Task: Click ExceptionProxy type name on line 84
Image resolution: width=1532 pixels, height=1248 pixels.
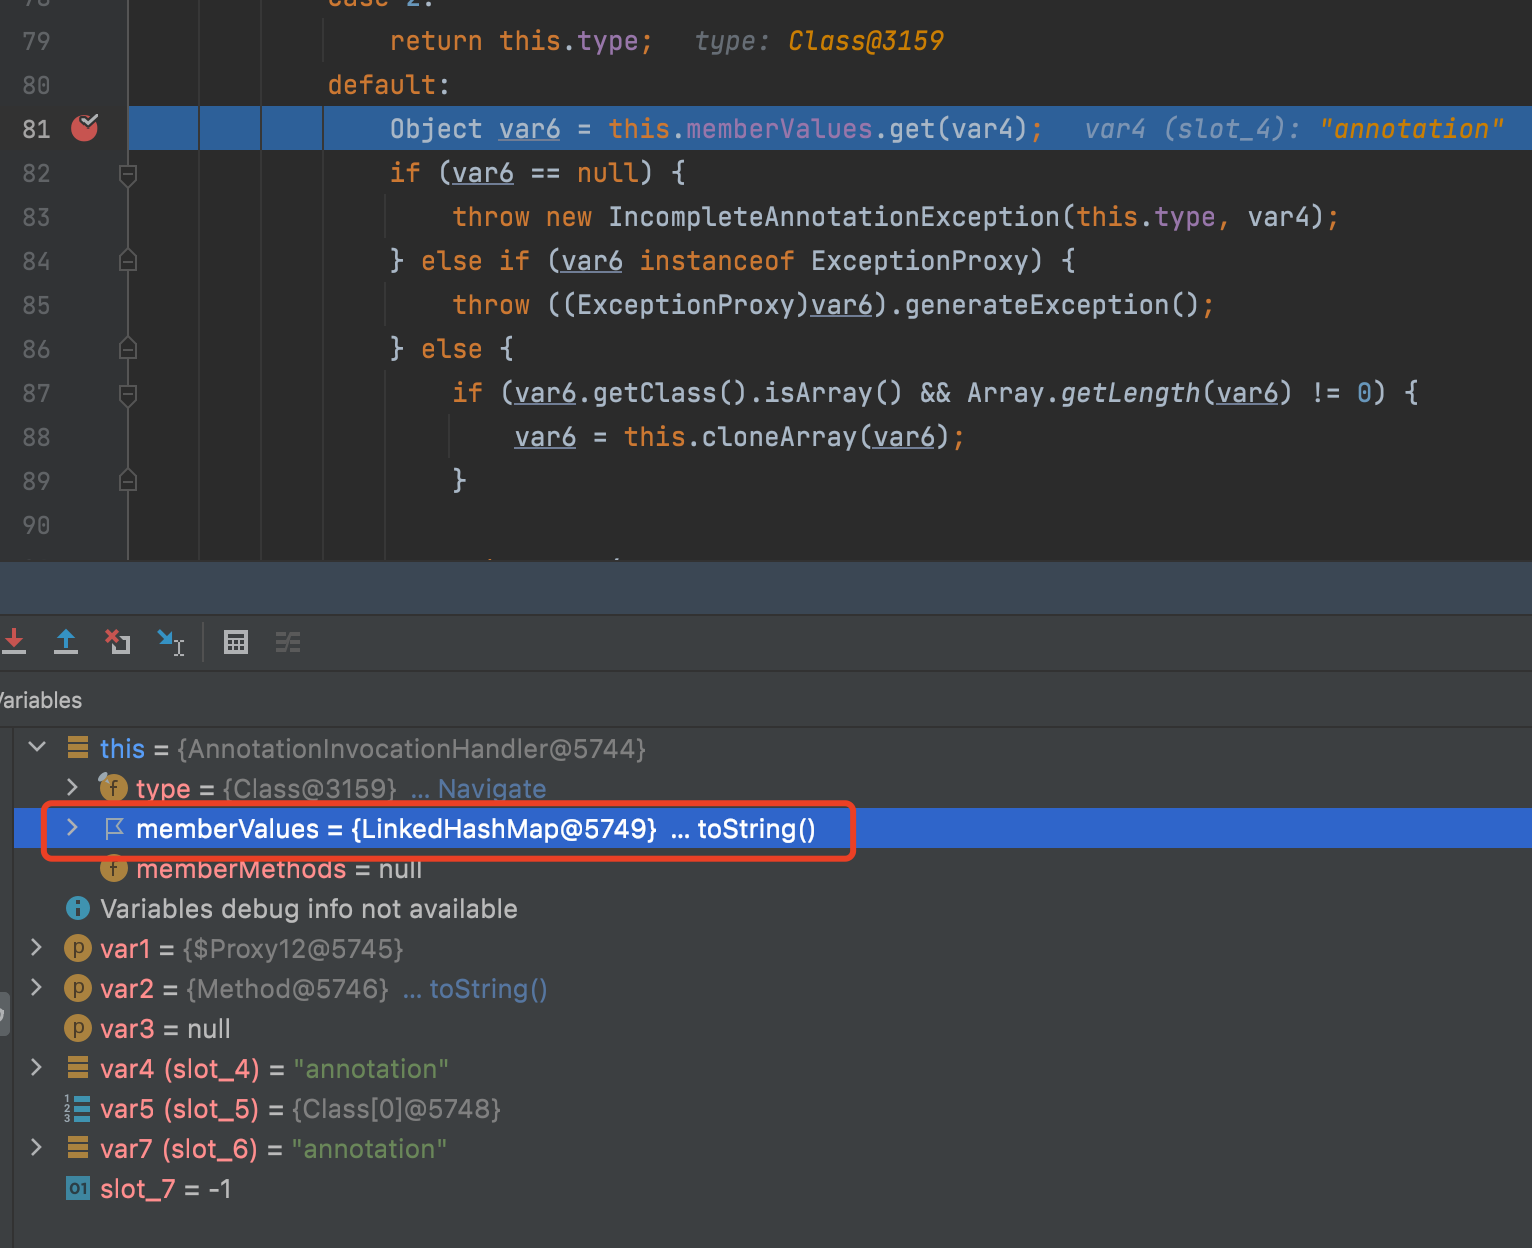Action: tap(919, 261)
